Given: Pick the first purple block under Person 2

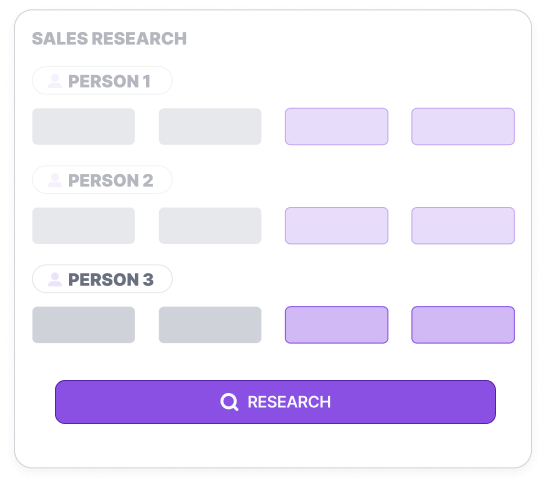Looking at the screenshot, I should 336,226.
